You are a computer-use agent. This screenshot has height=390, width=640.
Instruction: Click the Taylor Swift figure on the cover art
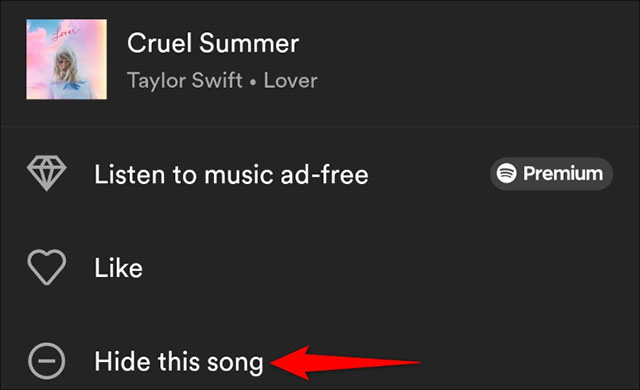pos(67,73)
